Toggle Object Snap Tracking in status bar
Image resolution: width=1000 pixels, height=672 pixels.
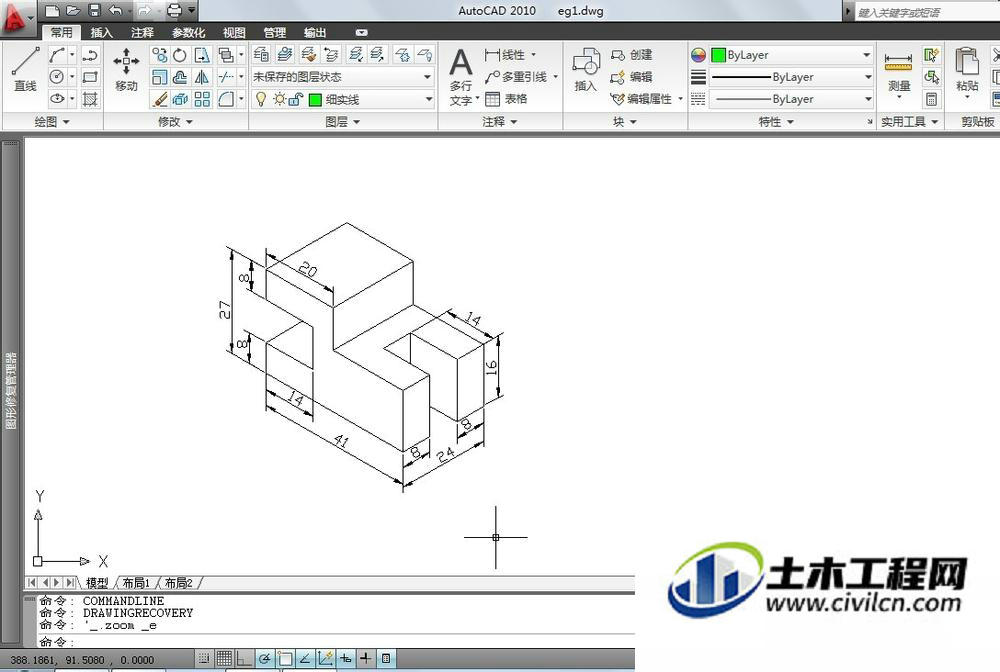click(x=305, y=658)
